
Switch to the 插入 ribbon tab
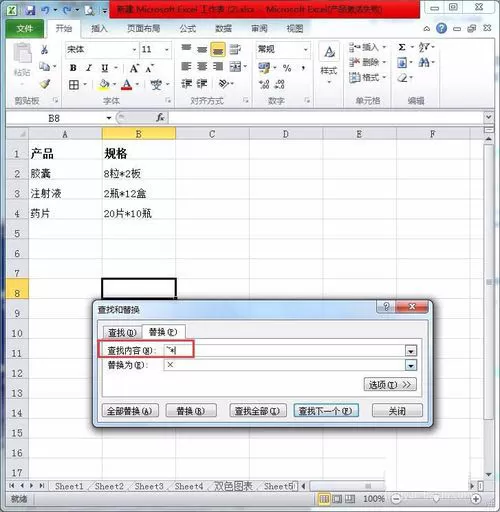click(x=99, y=29)
